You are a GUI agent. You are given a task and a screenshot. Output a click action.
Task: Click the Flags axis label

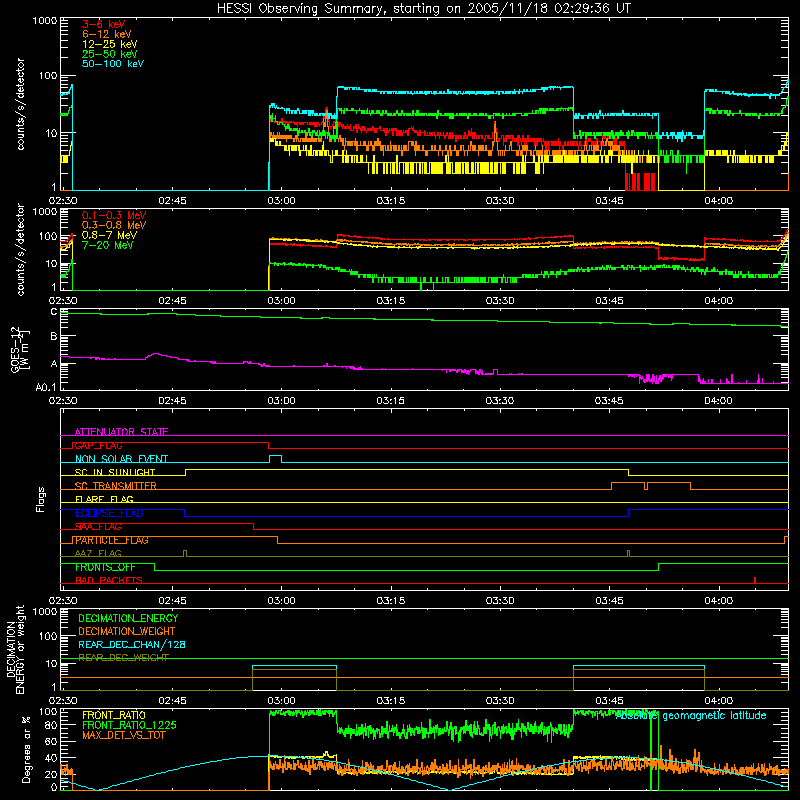pos(40,499)
